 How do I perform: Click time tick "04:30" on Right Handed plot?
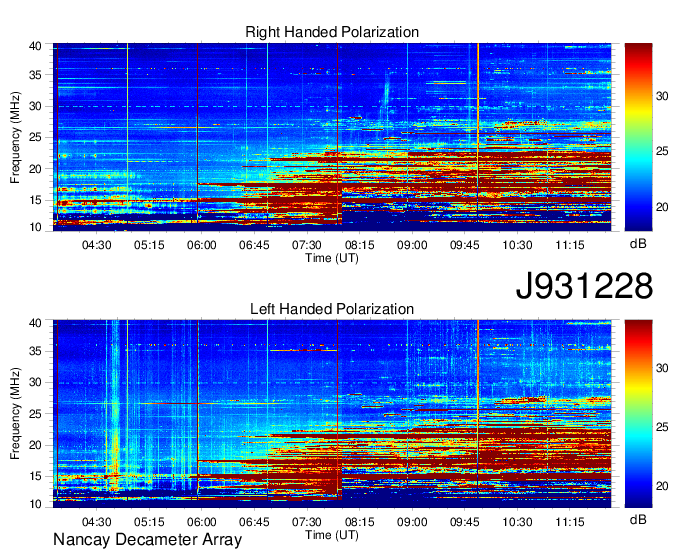coord(96,245)
